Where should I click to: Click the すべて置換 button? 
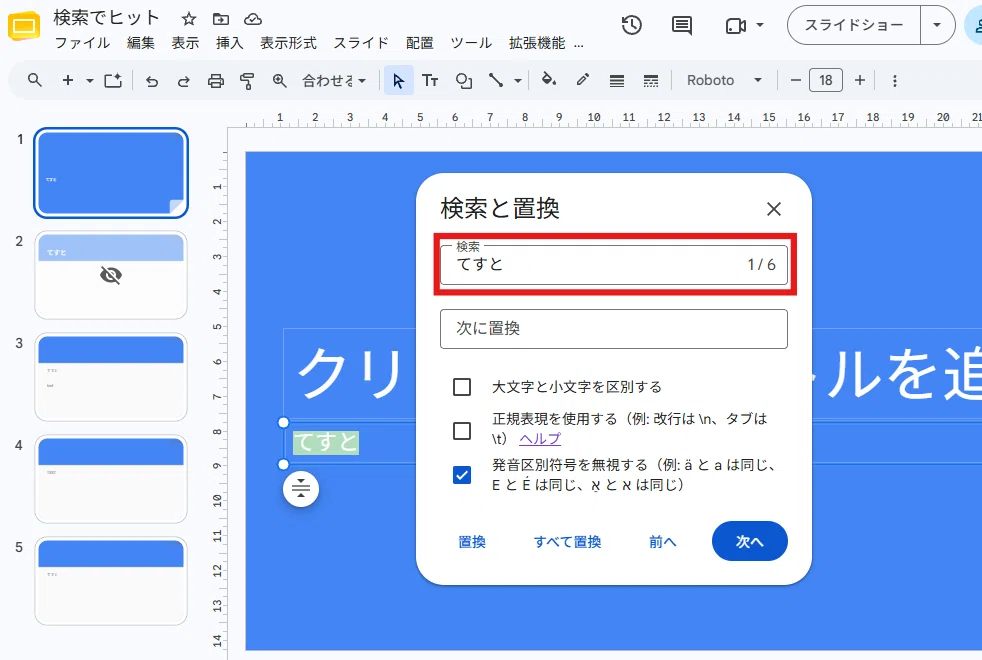click(567, 542)
